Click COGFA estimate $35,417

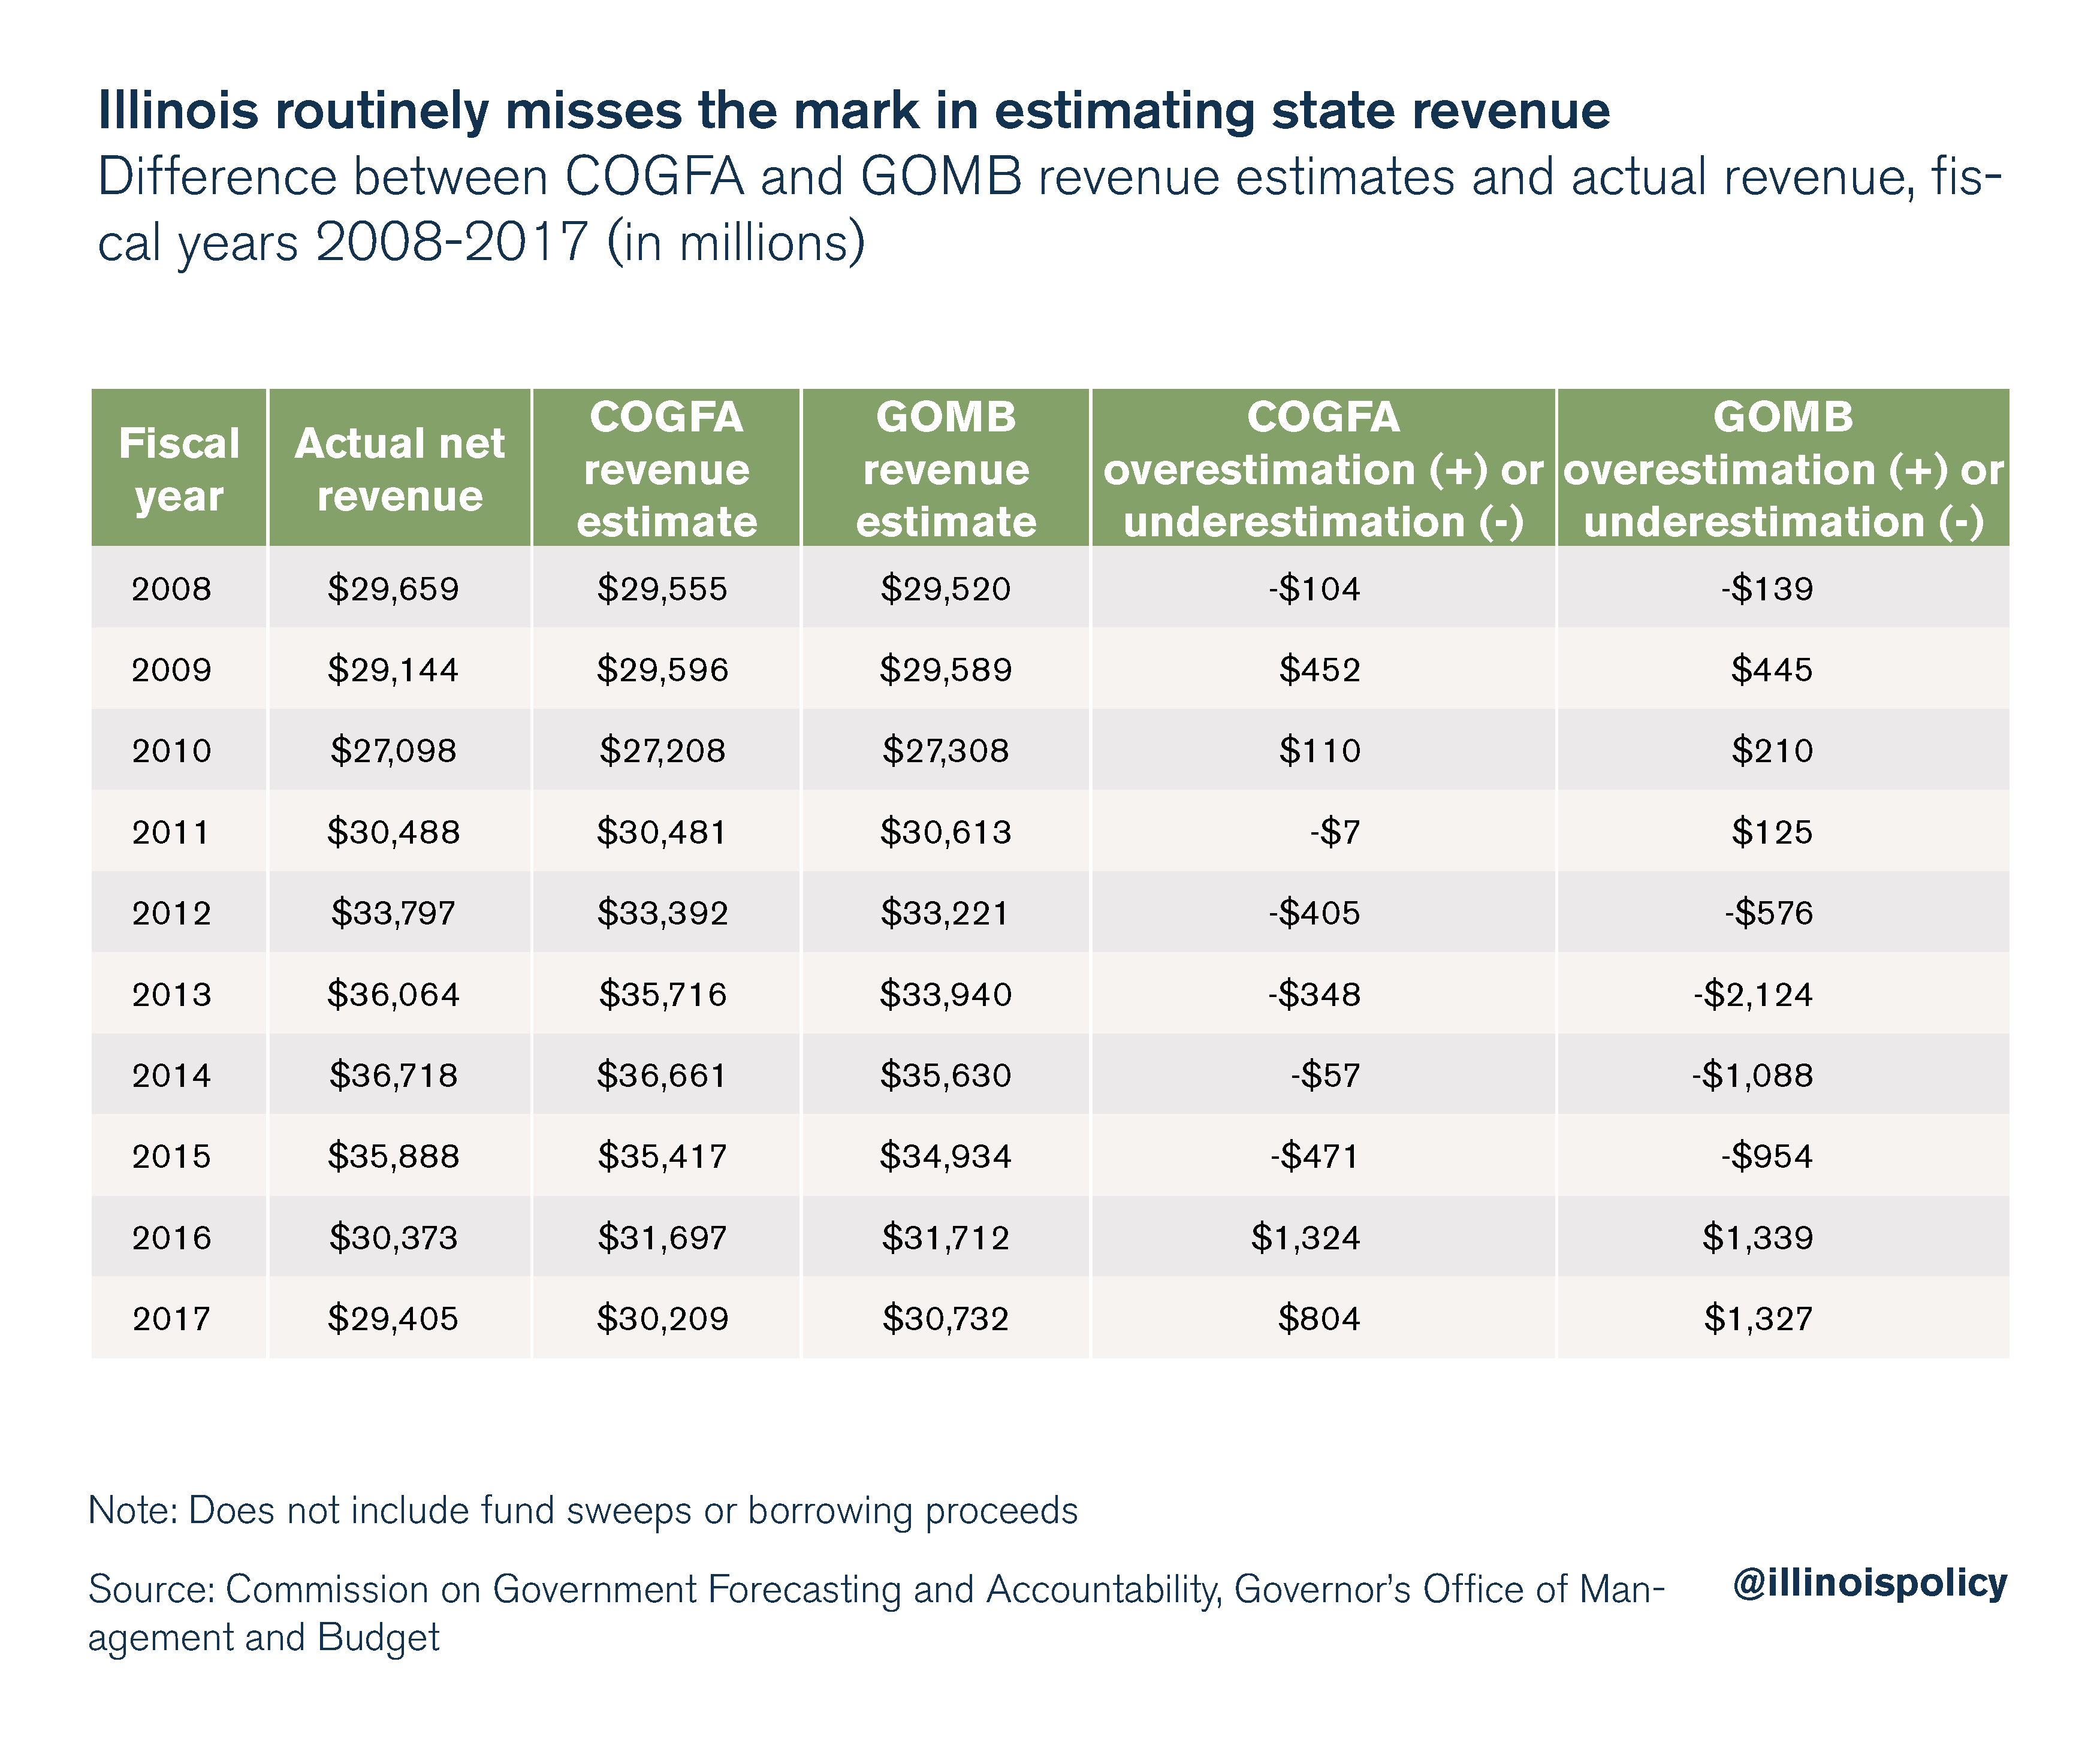[662, 1156]
